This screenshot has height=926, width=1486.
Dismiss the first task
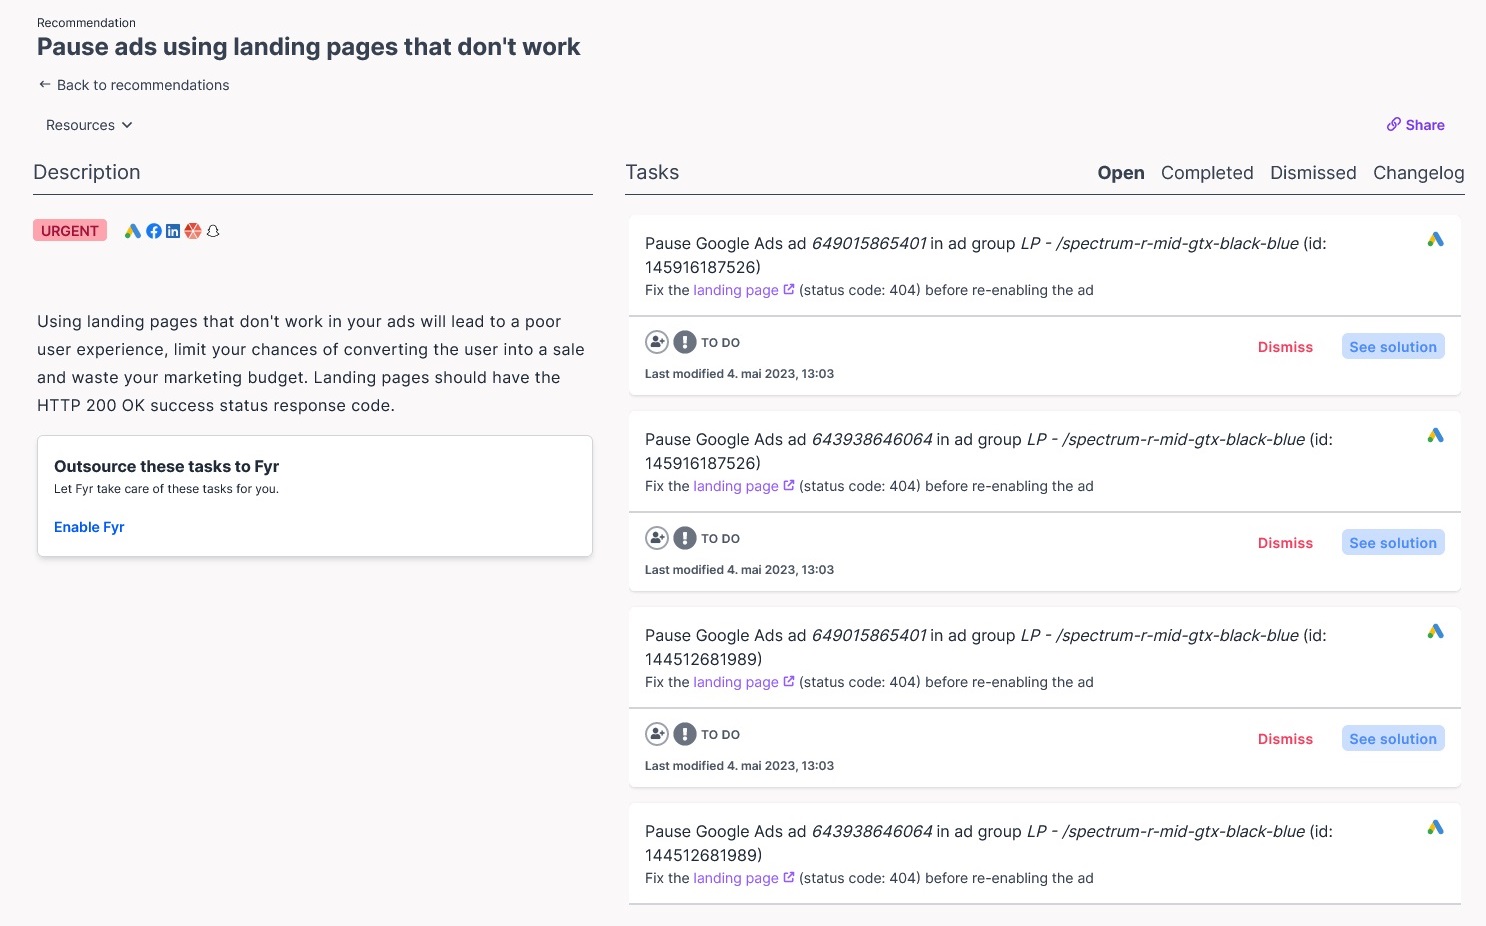pyautogui.click(x=1285, y=346)
